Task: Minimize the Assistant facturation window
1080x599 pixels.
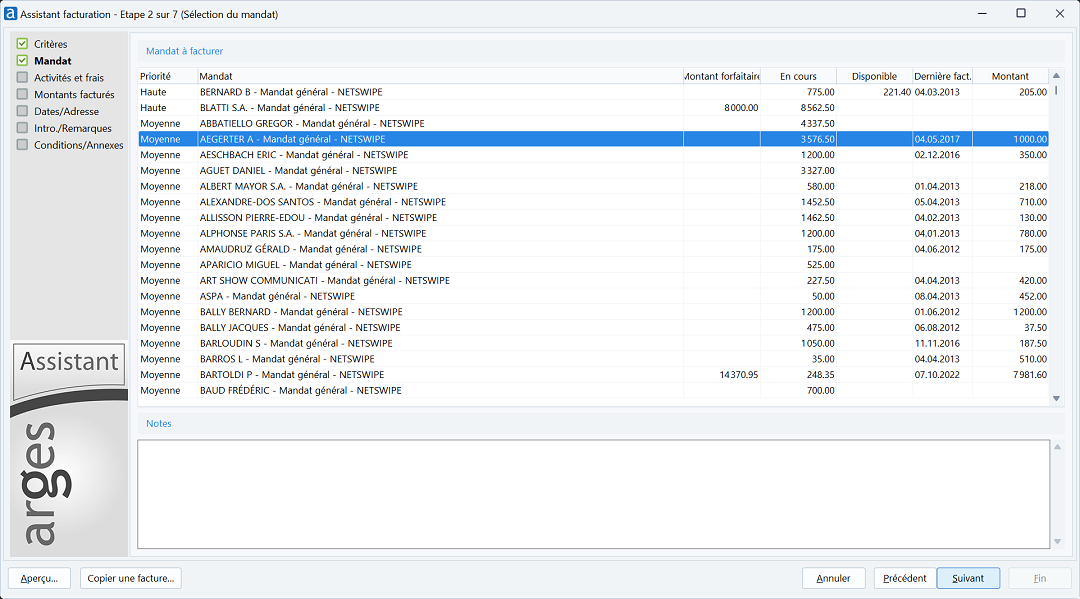Action: pyautogui.click(x=982, y=14)
